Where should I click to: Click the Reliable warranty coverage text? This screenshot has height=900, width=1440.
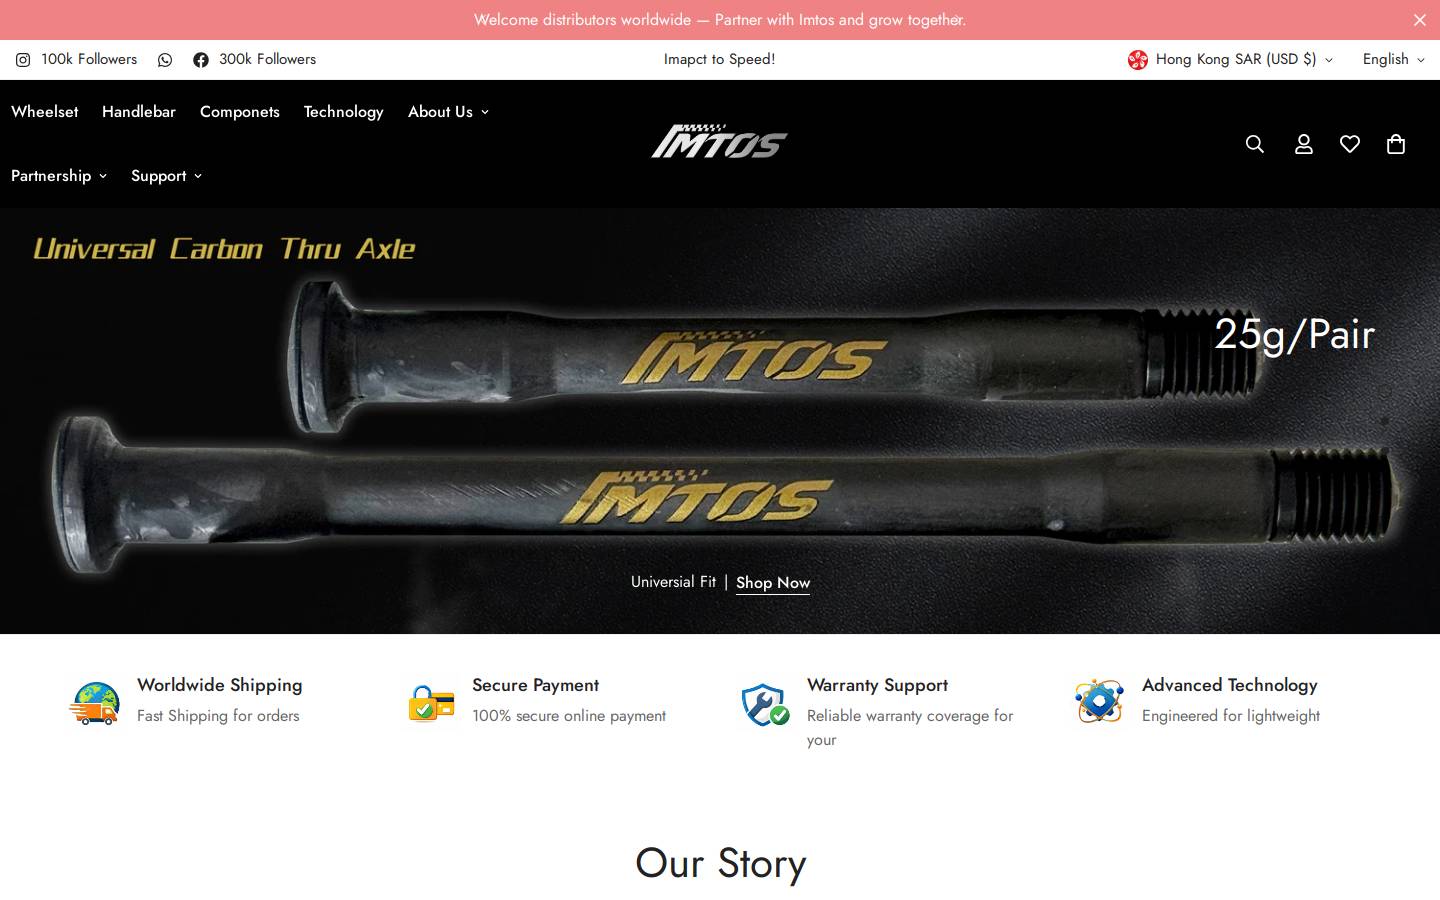[x=910, y=728]
